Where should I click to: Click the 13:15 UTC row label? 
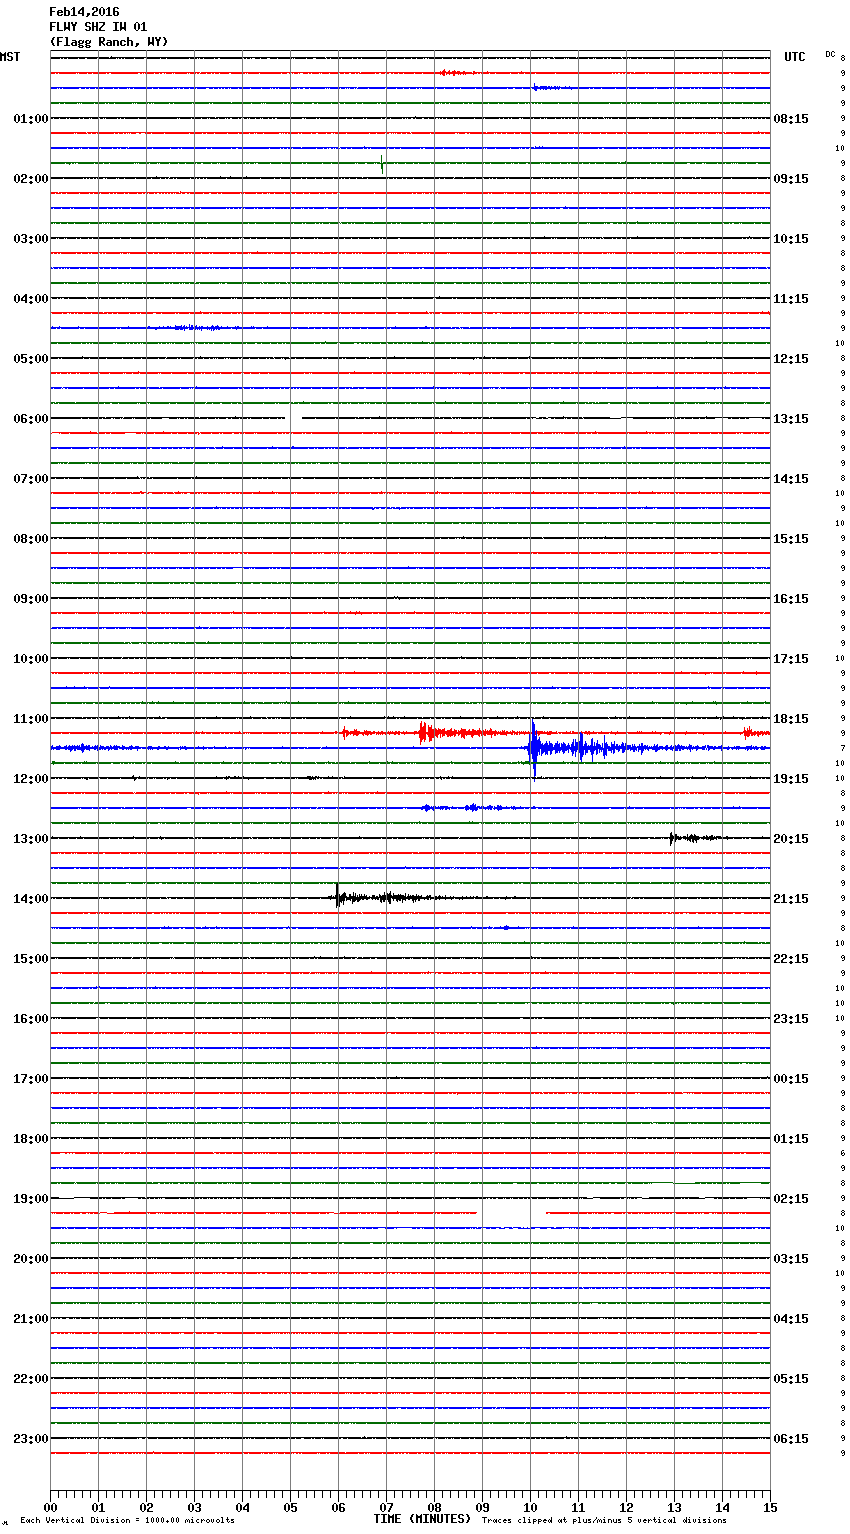pos(791,419)
